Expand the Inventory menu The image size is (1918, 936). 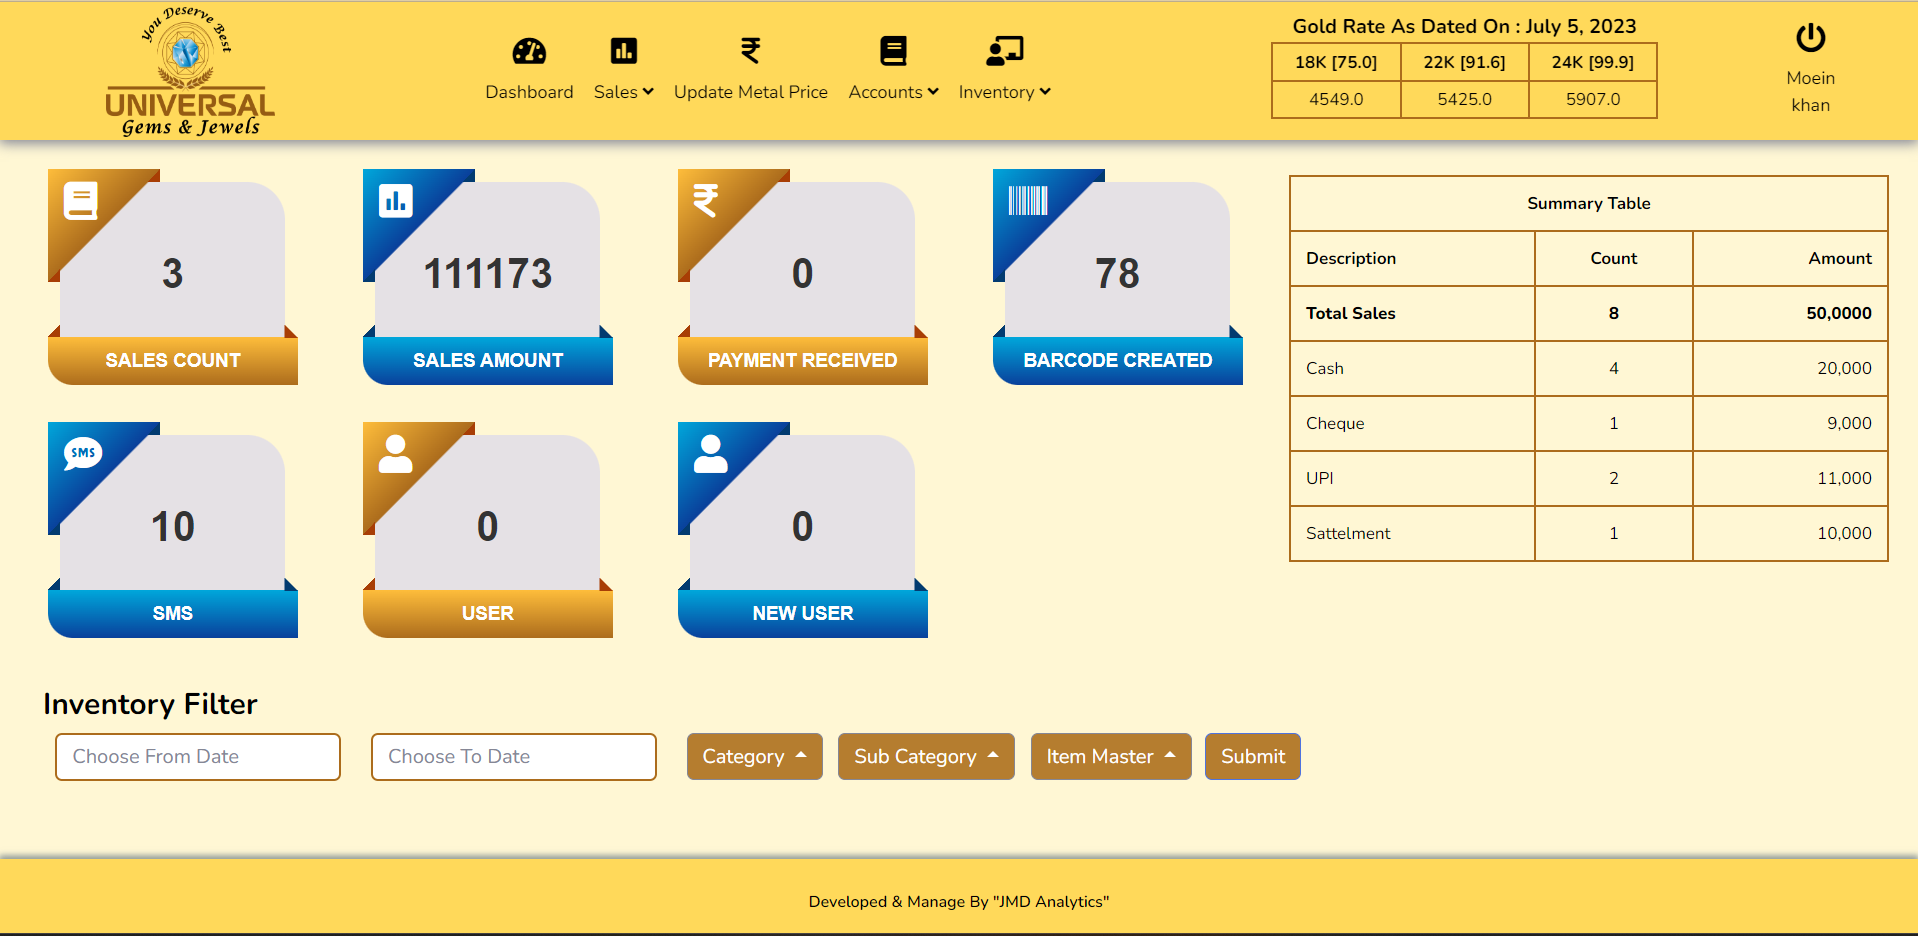[x=1004, y=92]
